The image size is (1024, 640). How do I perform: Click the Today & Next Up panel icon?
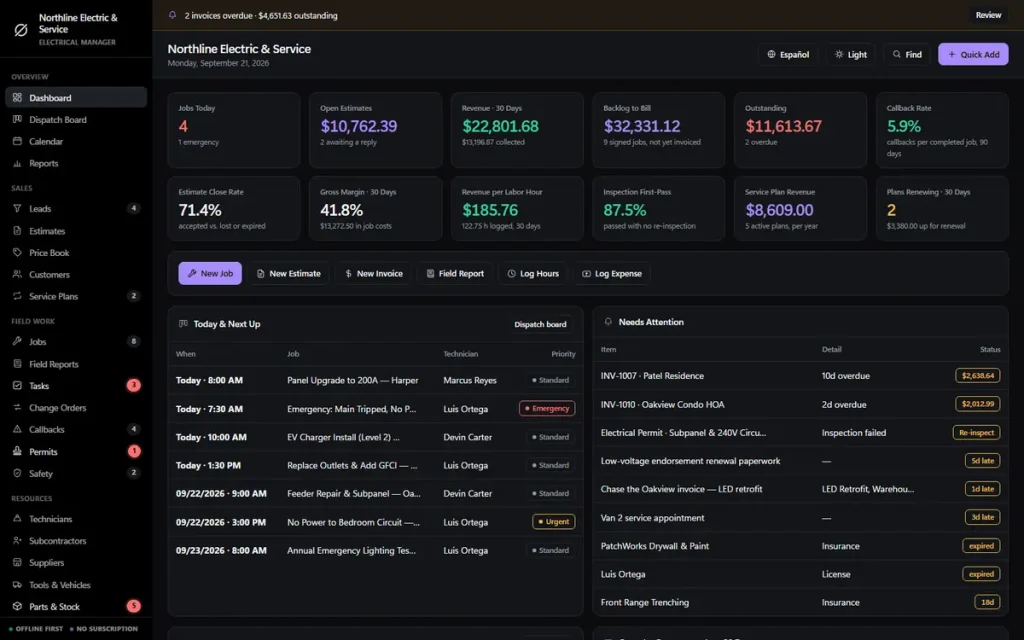point(183,324)
